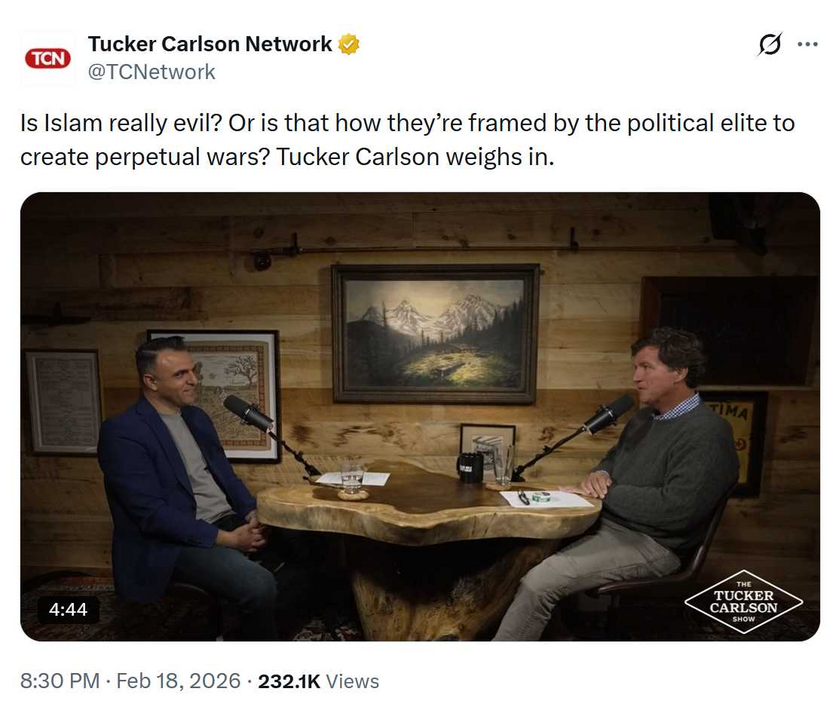Click the 232.1K Views count
Image resolution: width=839 pixels, height=713 pixels.
point(318,681)
